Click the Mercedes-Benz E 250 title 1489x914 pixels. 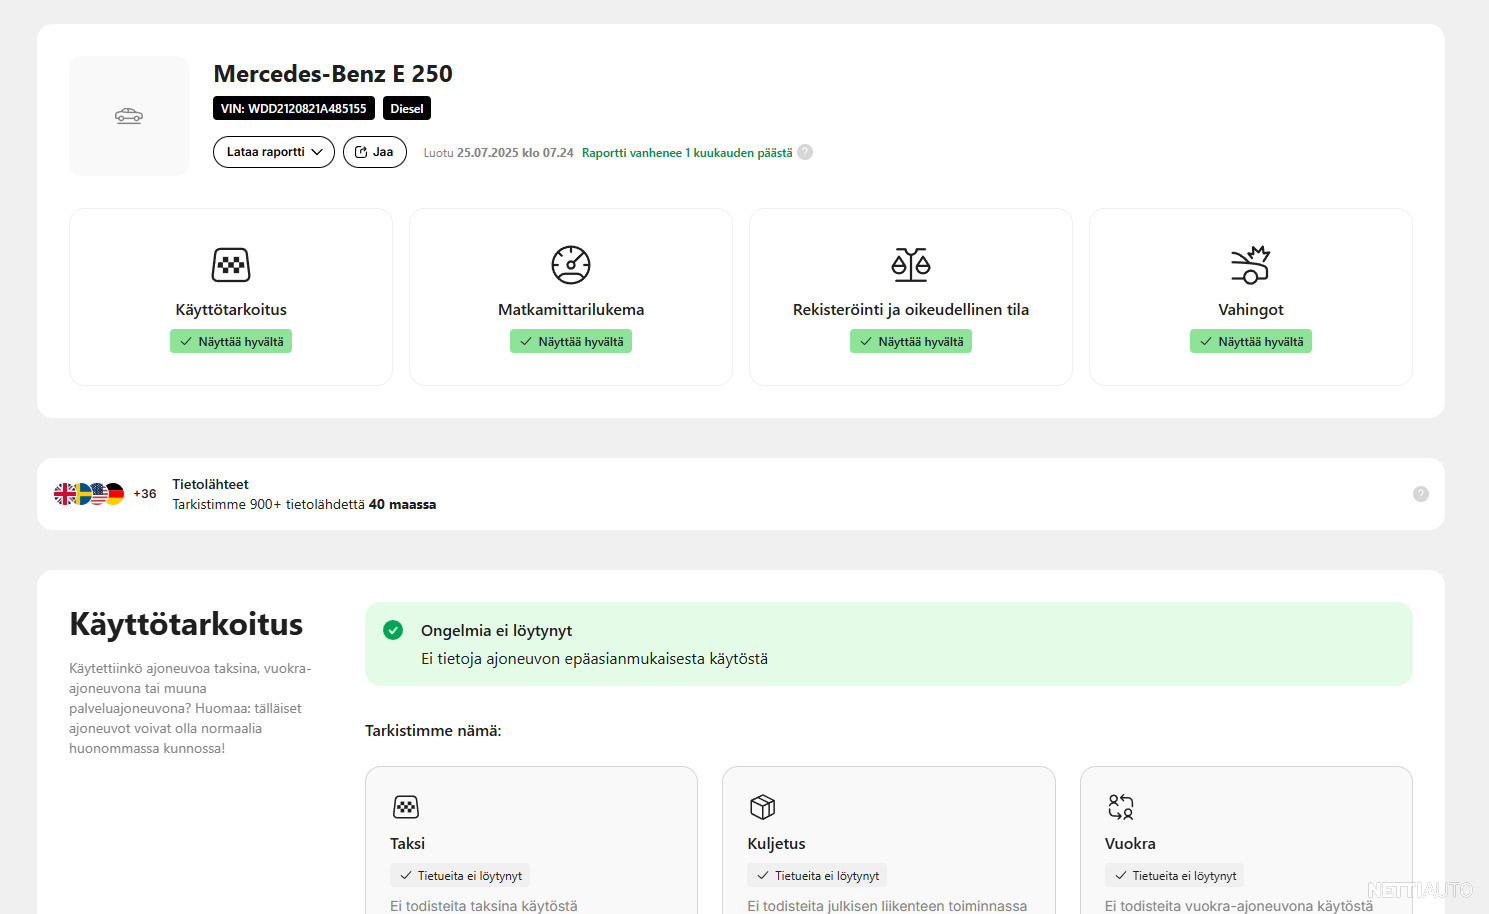click(333, 74)
